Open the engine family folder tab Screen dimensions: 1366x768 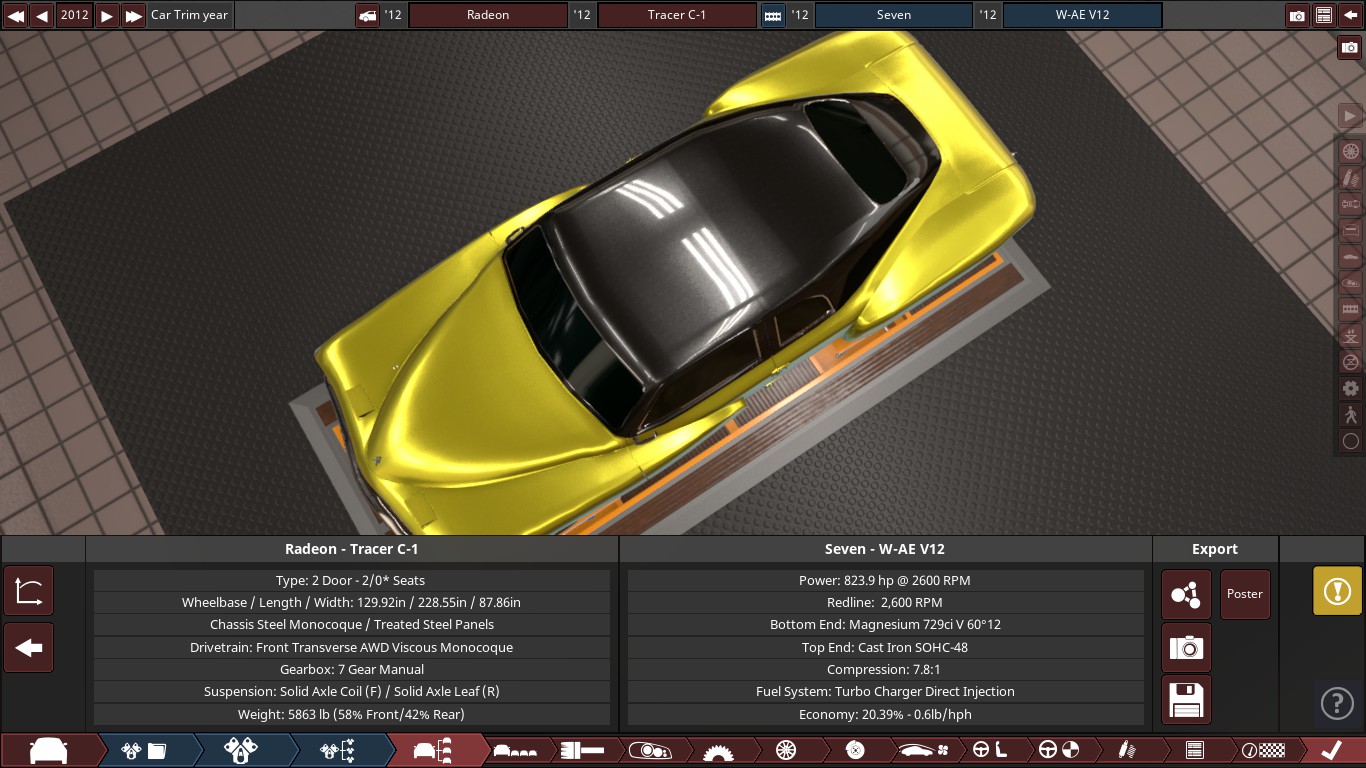point(145,751)
